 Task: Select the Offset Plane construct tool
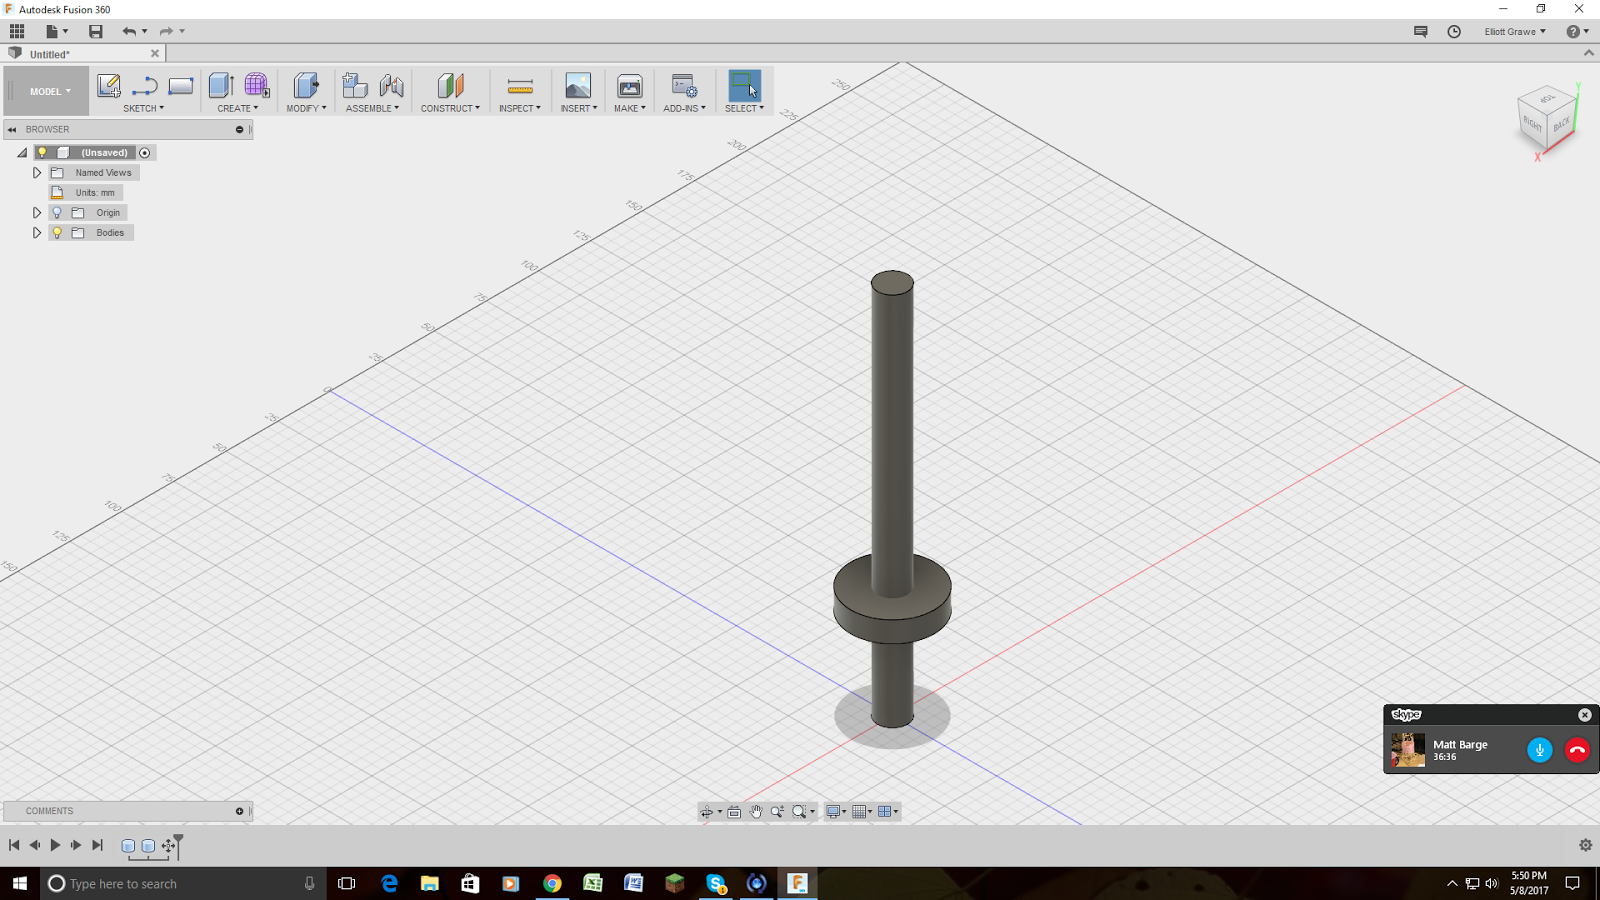point(450,86)
